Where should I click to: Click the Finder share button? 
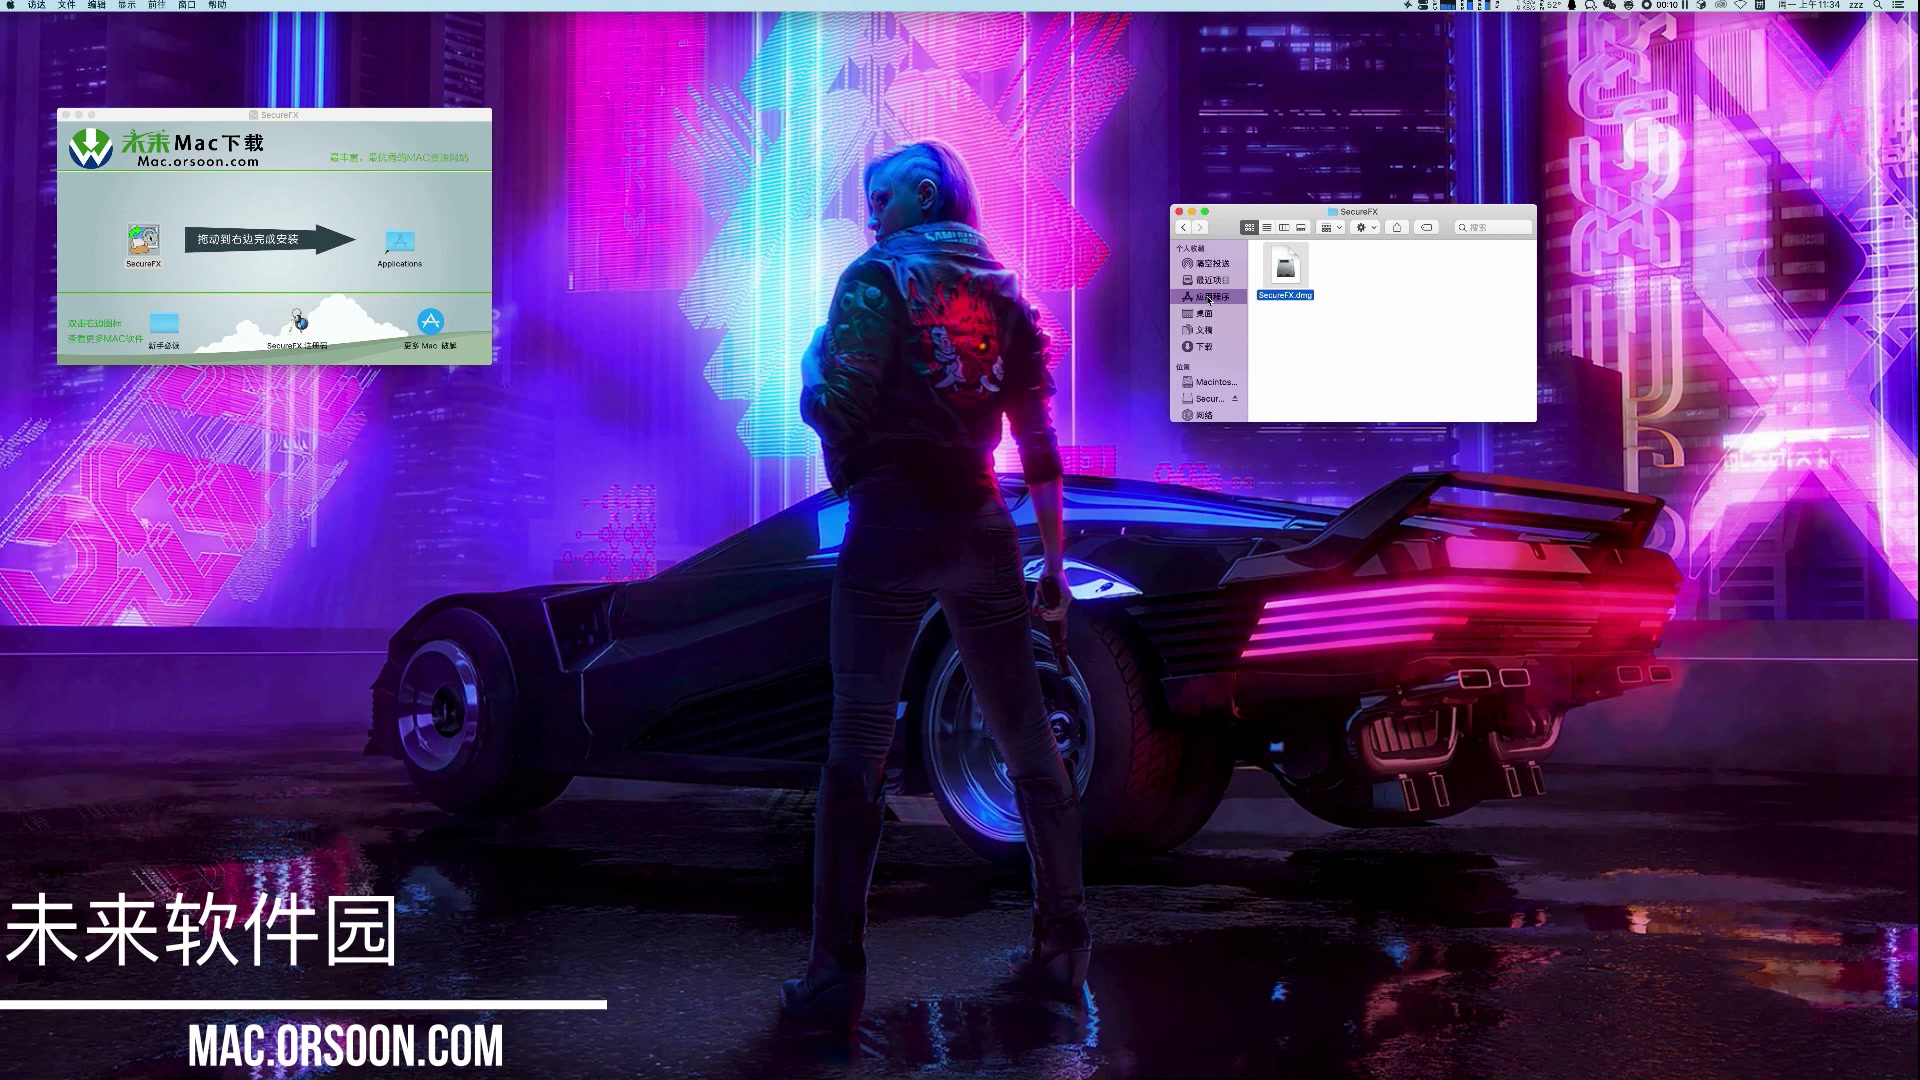pyautogui.click(x=1397, y=227)
